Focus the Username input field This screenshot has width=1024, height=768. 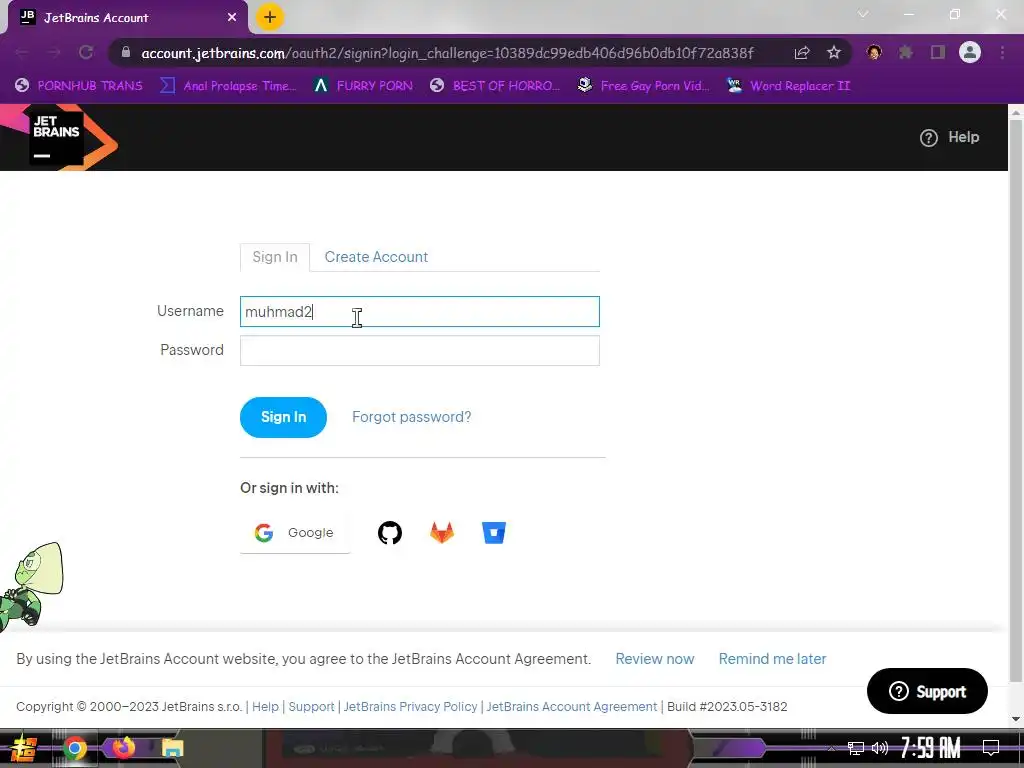[x=419, y=312]
